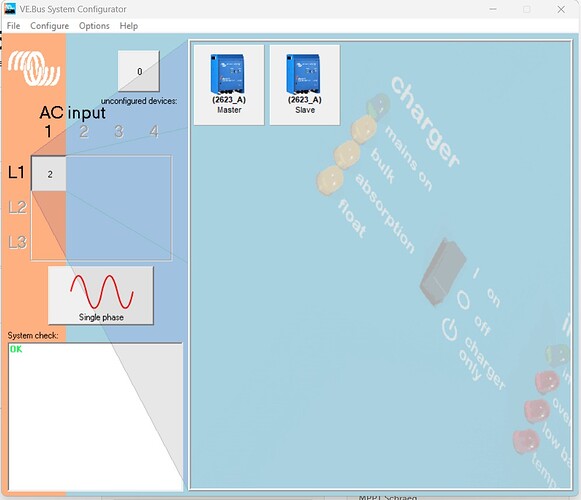Select the Master (2623_A) device tile
The height and width of the screenshot is (500, 581).
pyautogui.click(x=229, y=85)
